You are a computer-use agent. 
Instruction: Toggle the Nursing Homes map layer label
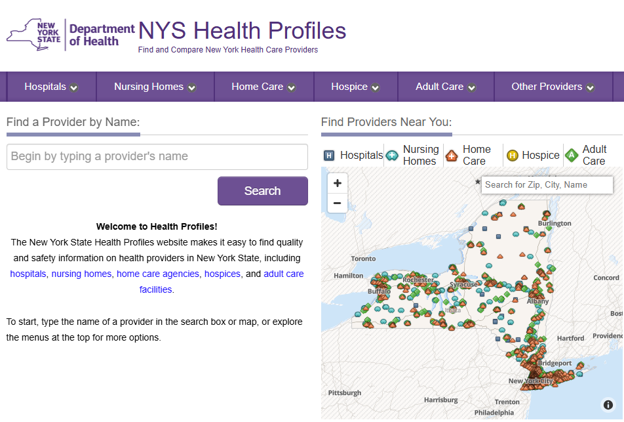coord(421,155)
